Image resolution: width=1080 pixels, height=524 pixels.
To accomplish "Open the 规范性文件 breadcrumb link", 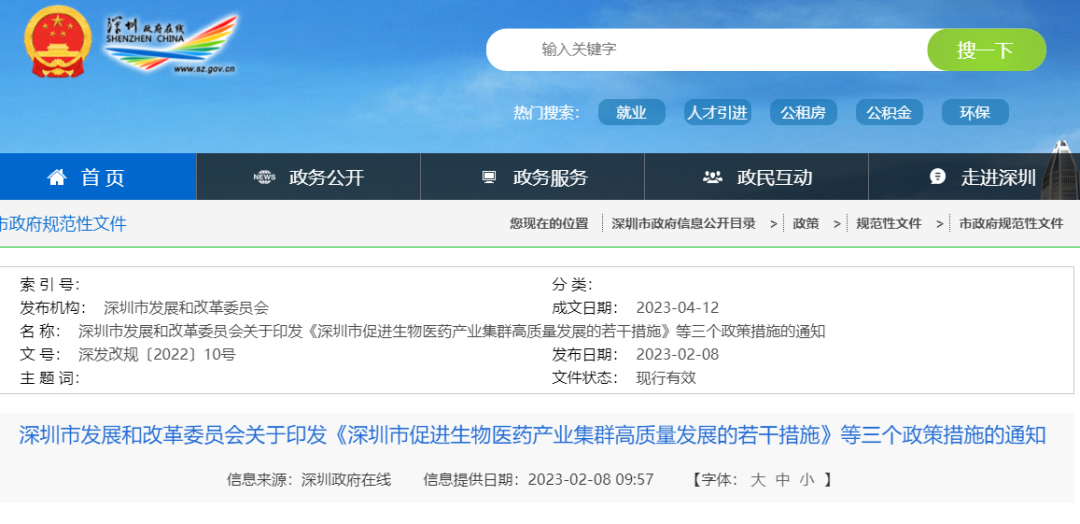I will (888, 224).
